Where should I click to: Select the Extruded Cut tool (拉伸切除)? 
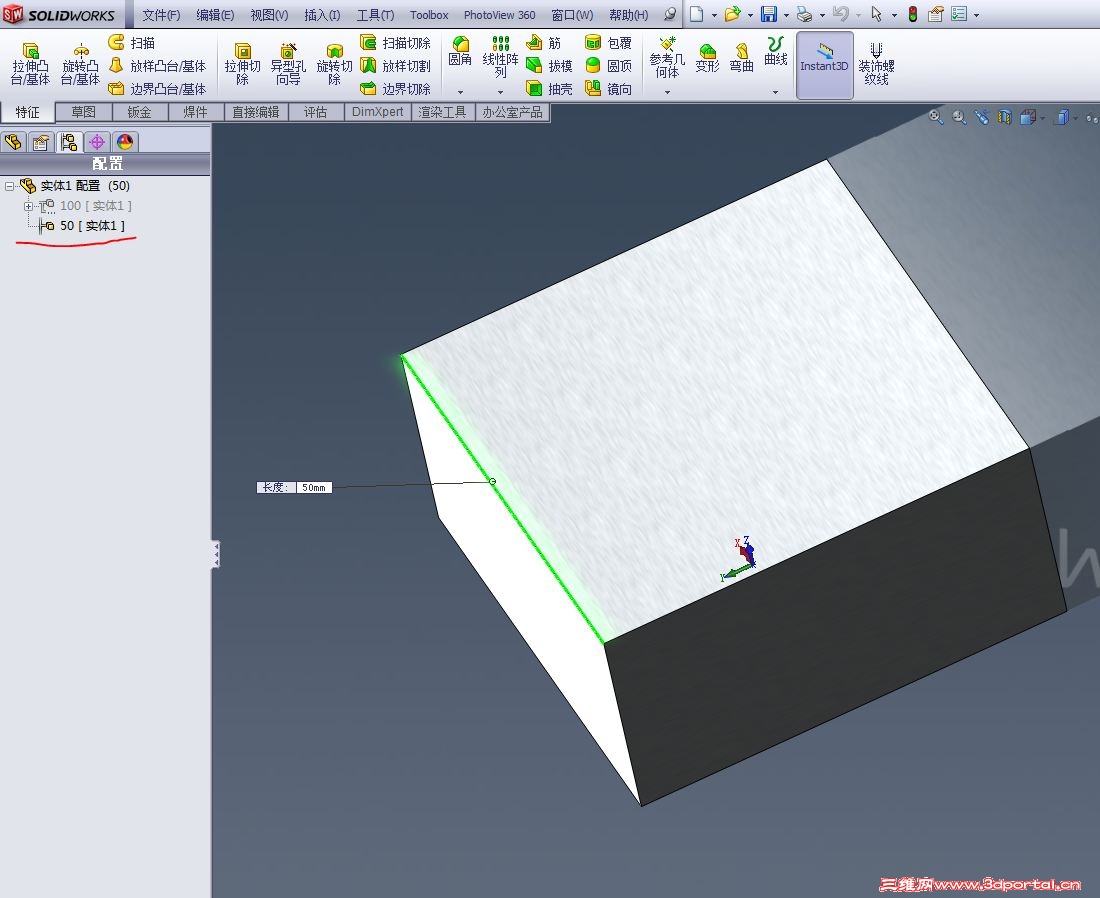242,64
